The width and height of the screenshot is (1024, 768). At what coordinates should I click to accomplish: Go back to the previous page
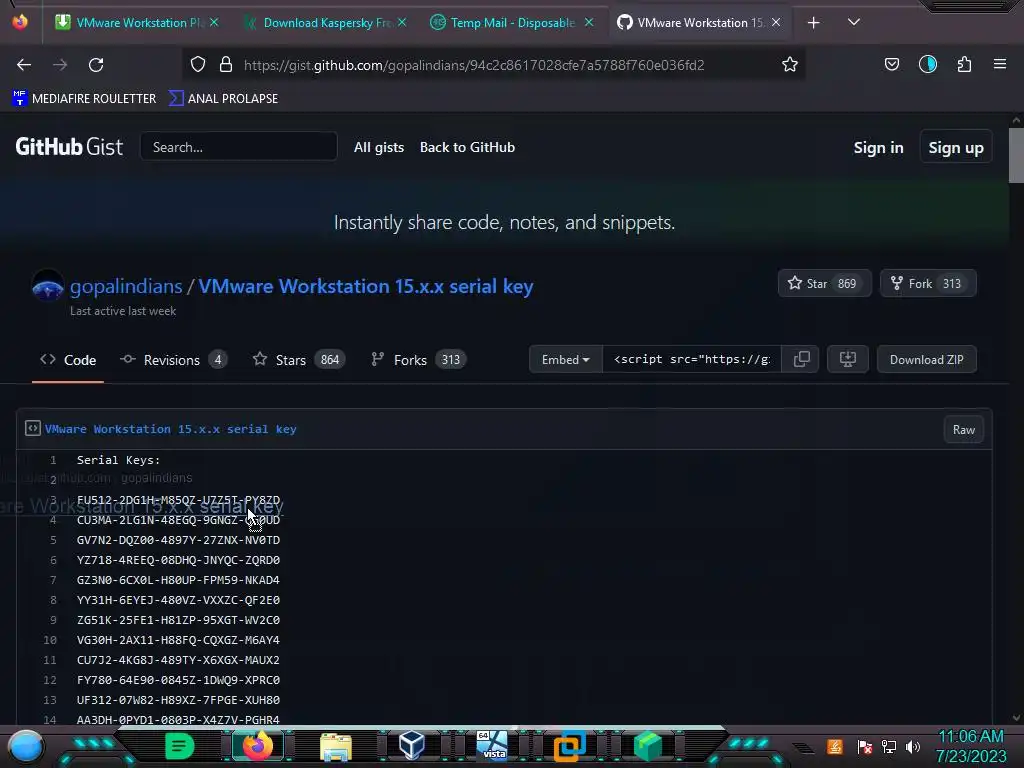click(x=24, y=65)
